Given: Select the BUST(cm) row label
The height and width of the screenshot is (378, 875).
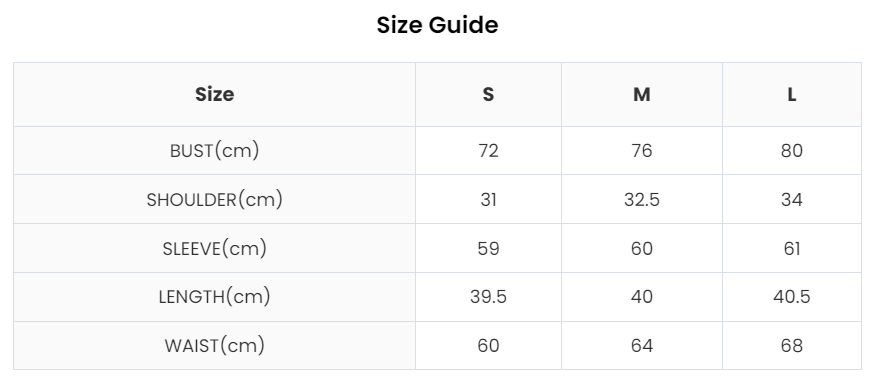Looking at the screenshot, I should coord(214,151).
